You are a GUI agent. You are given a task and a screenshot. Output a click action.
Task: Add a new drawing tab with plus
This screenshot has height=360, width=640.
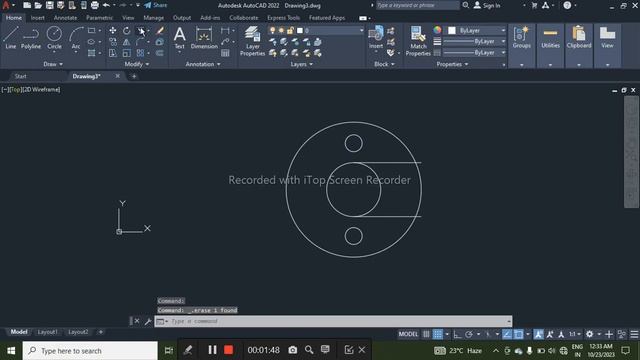click(134, 76)
